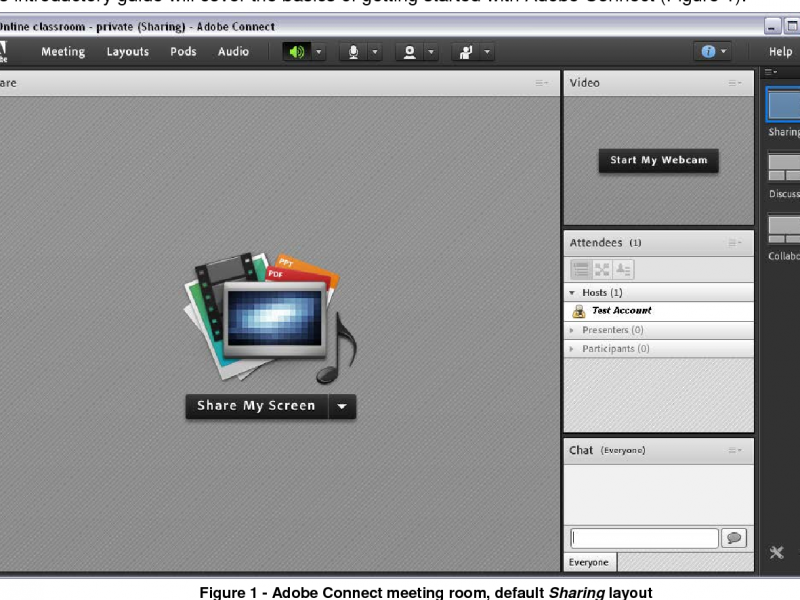Switch to attendee list view icon
This screenshot has width=800, height=600.
coord(581,269)
